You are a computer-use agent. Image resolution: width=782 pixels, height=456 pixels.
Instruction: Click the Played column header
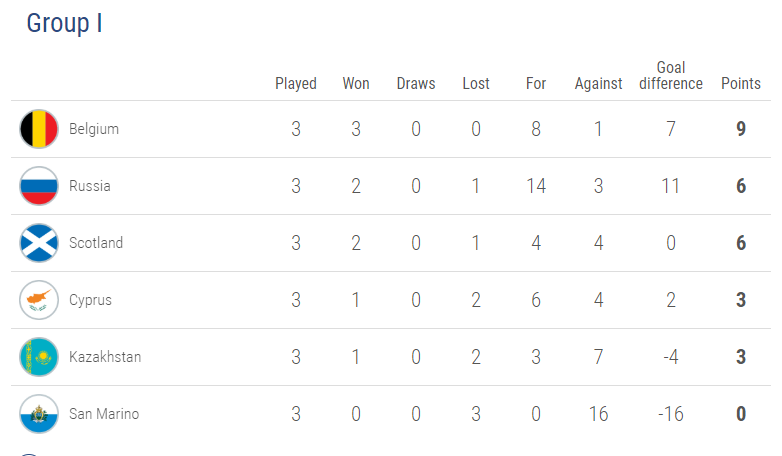[296, 84]
